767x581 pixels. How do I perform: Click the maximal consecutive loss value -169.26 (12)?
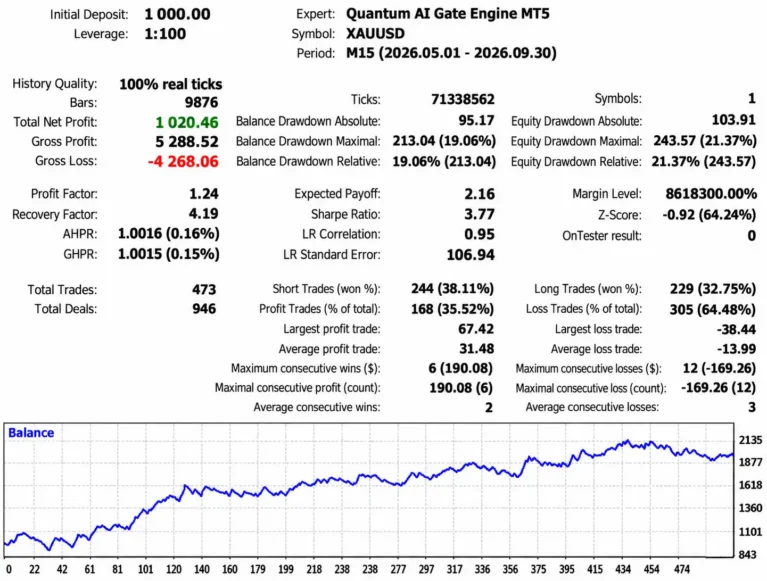(719, 388)
